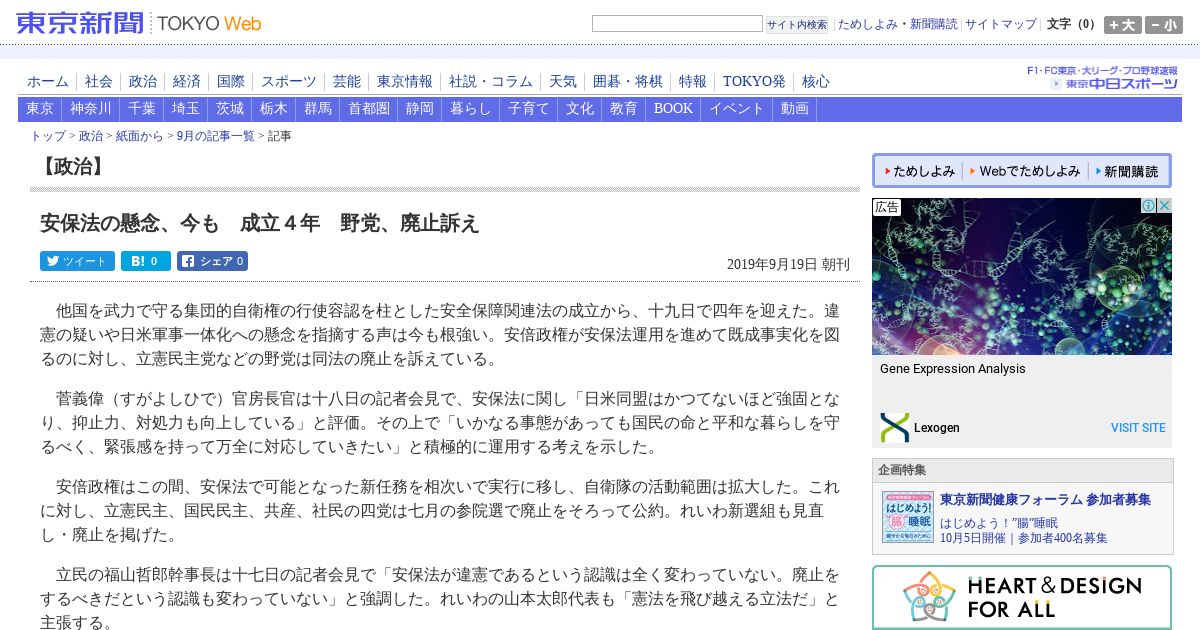
Task: Select the 神奈川 regional tab
Action: tap(91, 109)
